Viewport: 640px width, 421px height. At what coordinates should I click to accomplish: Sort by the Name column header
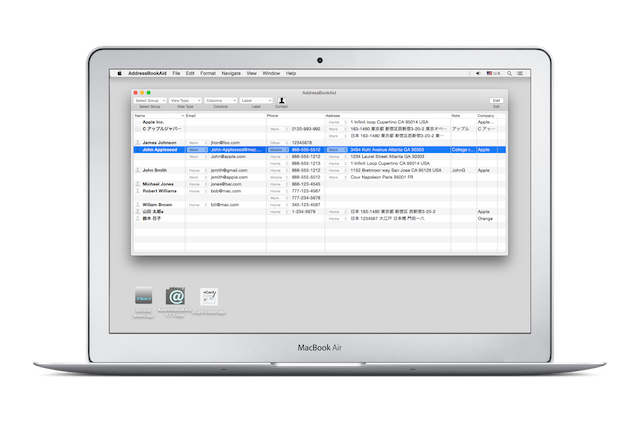point(159,116)
